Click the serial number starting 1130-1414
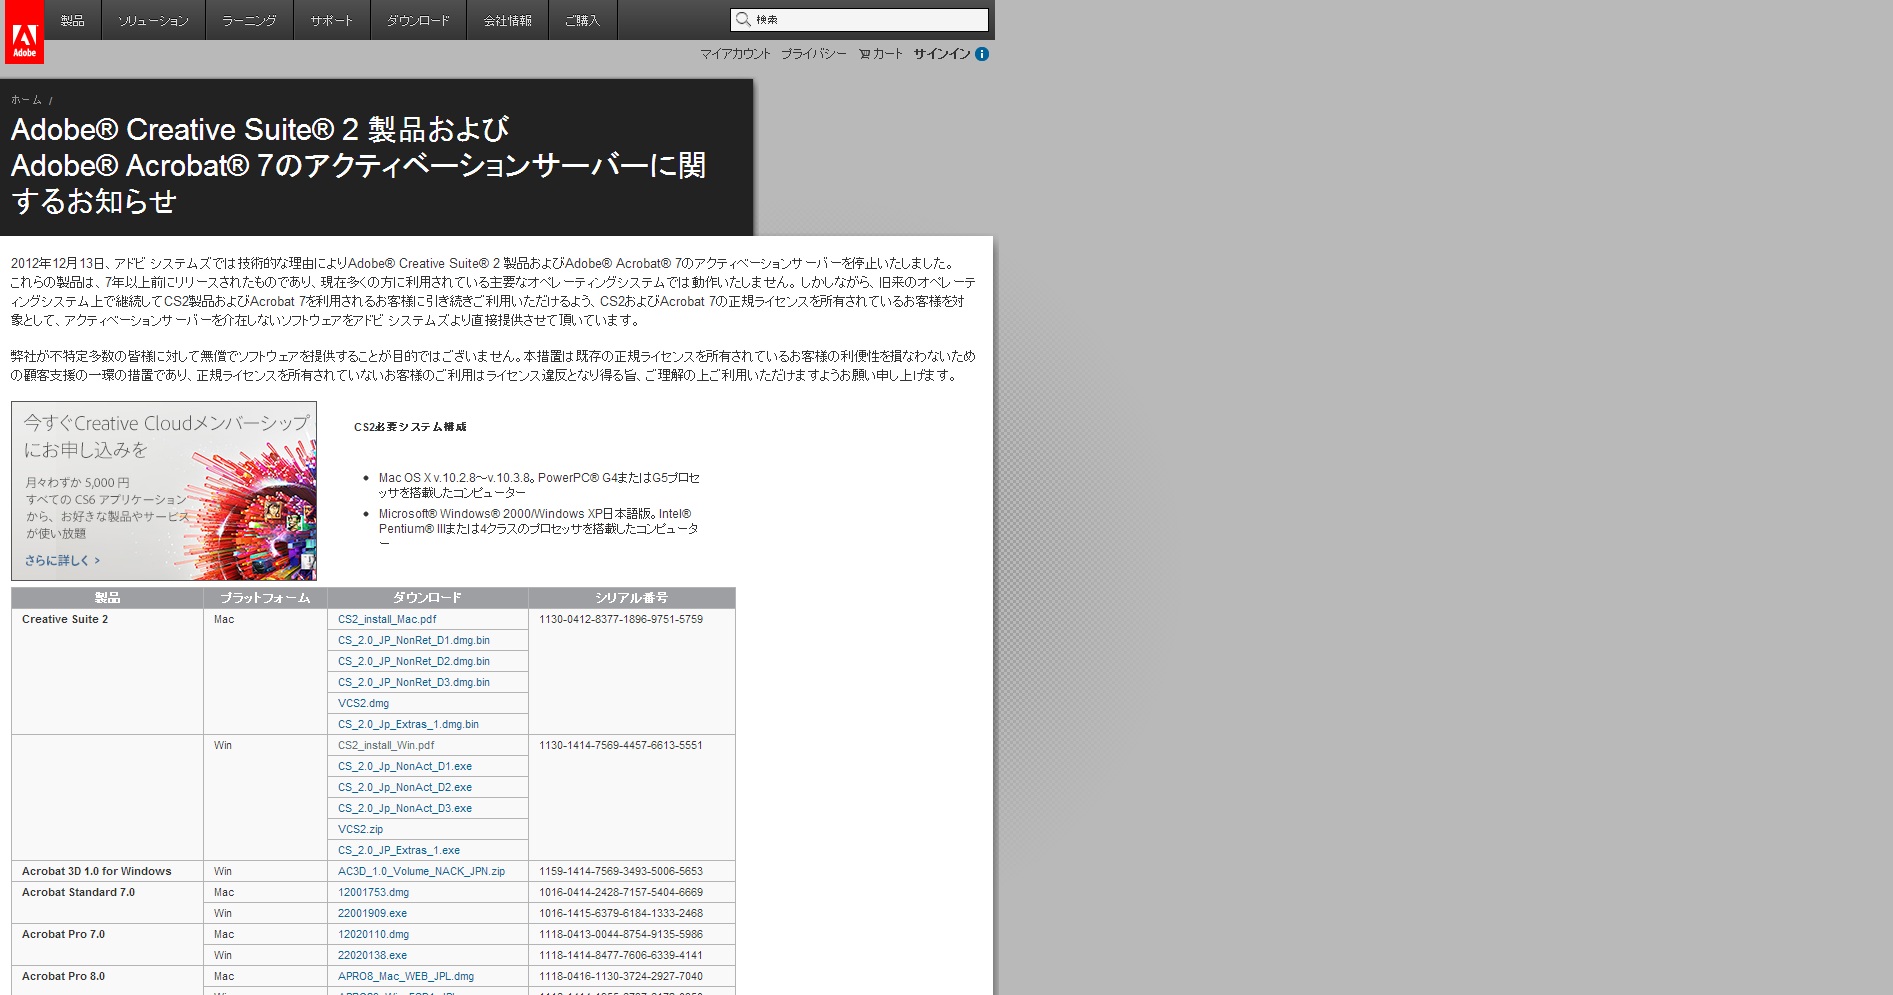The image size is (1893, 995). pos(621,746)
